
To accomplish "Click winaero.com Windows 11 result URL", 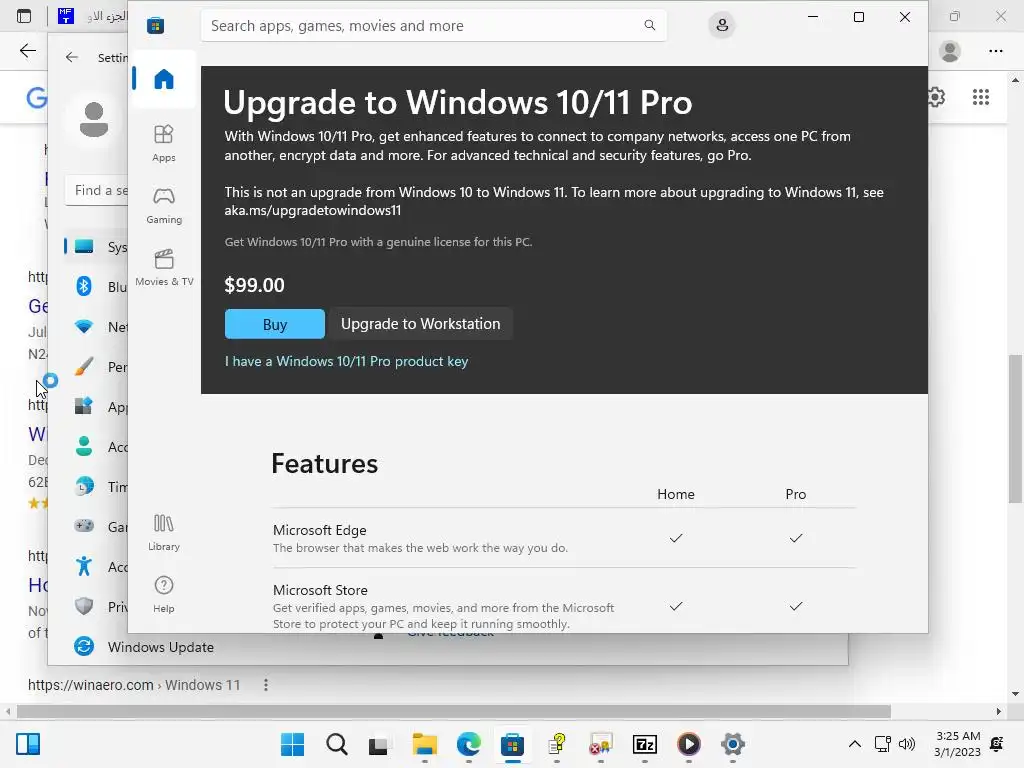I will click(134, 685).
